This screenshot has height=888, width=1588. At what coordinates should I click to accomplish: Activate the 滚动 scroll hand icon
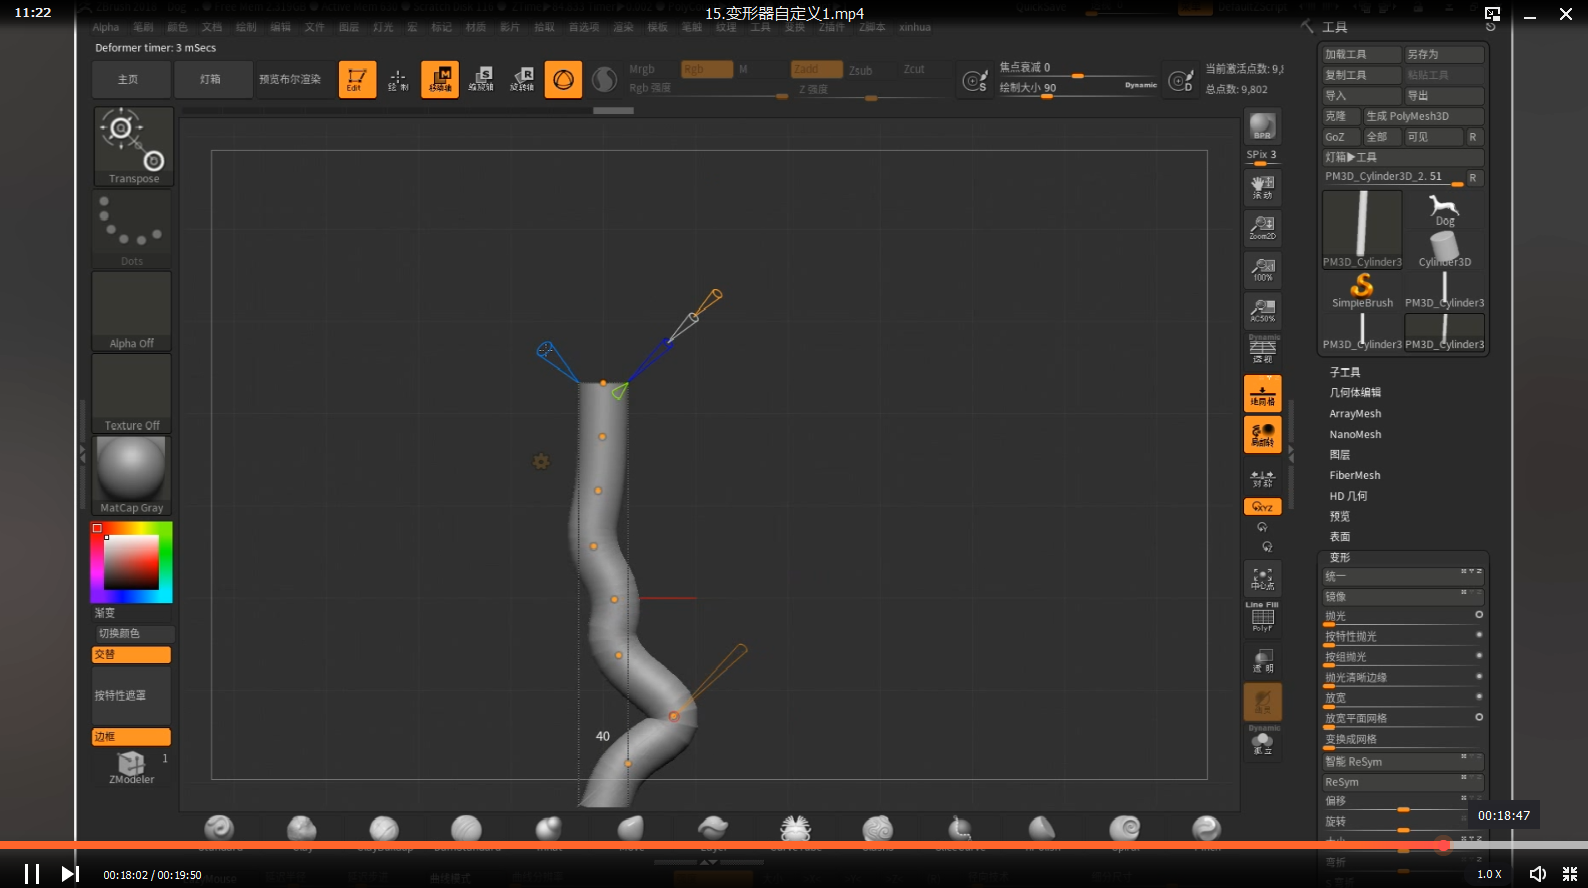click(x=1262, y=187)
